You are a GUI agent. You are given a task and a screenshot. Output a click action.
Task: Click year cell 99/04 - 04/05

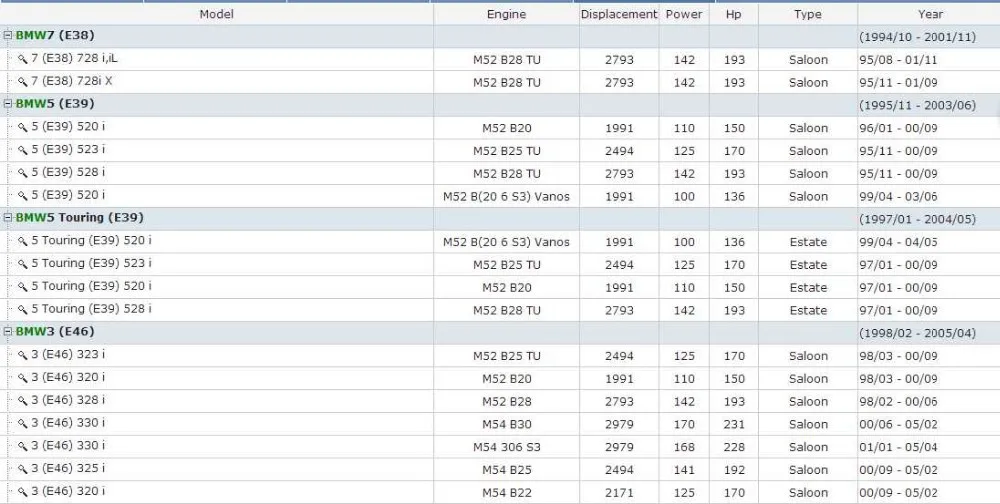click(898, 242)
